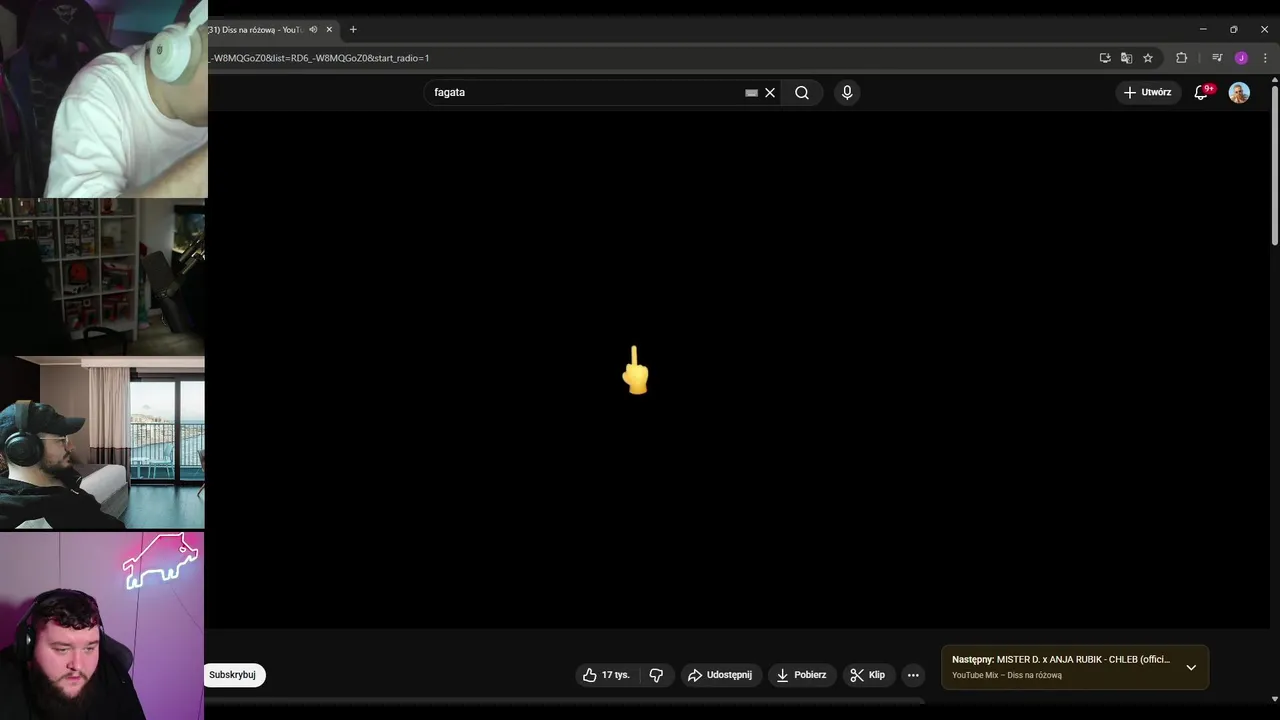Open the notifications bell
This screenshot has width=1280, height=720.
1202,92
